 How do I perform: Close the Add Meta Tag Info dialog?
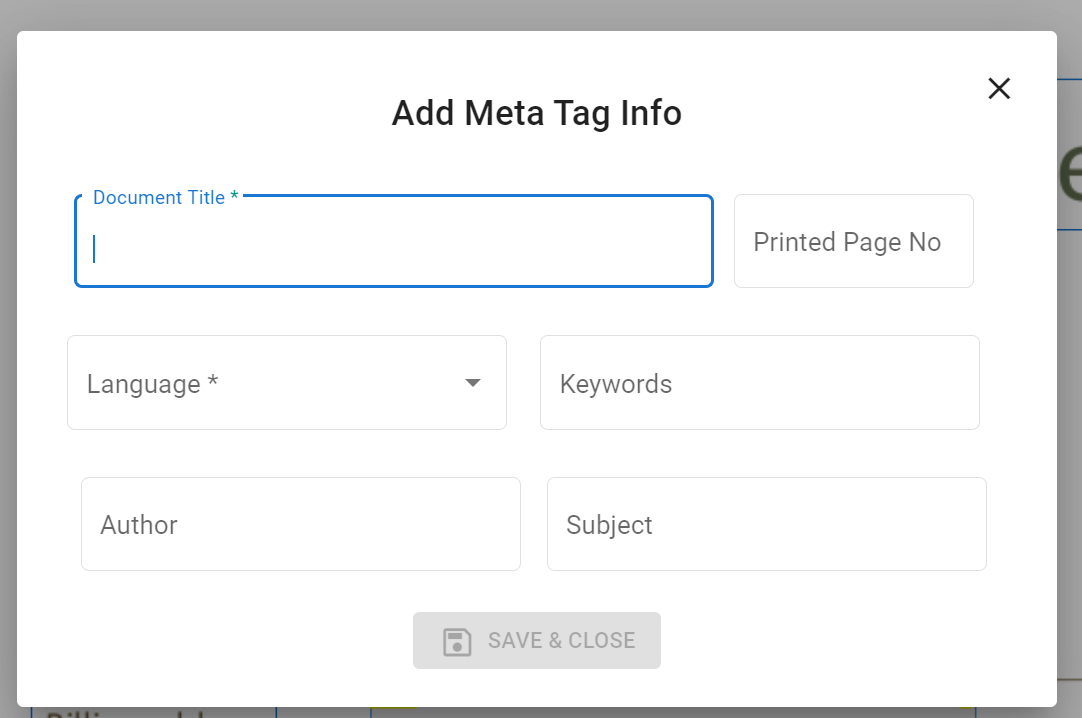[999, 88]
